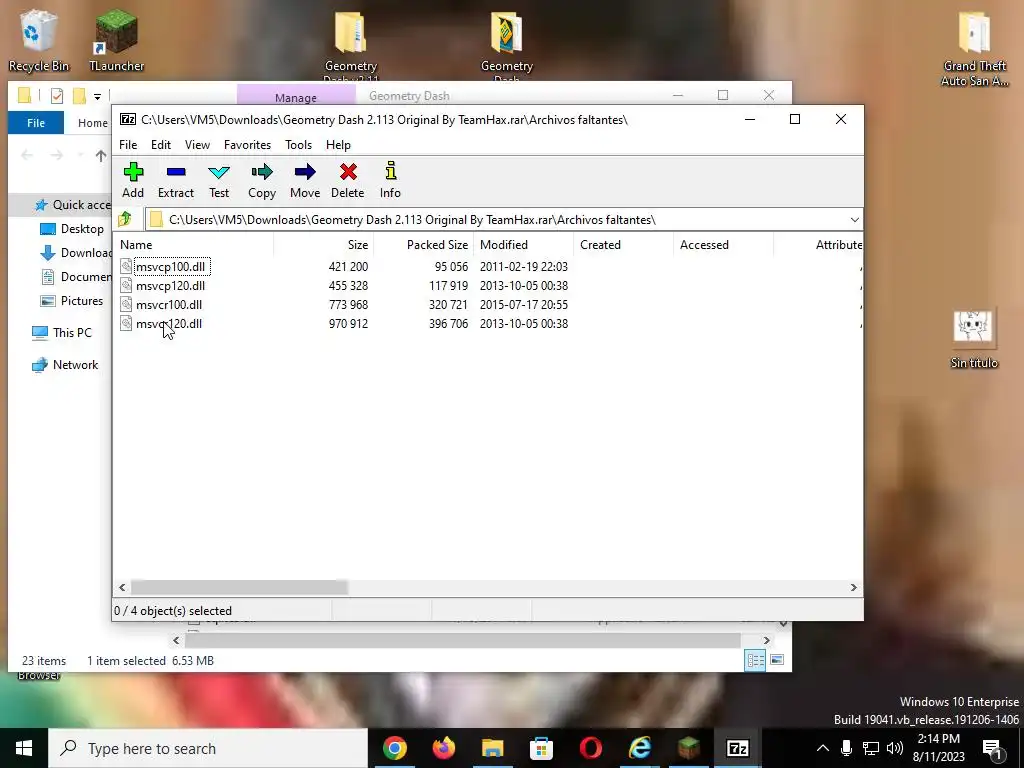Screen dimensions: 1024x768
Task: Switch to the Home tab in Explorer
Action: [93, 123]
